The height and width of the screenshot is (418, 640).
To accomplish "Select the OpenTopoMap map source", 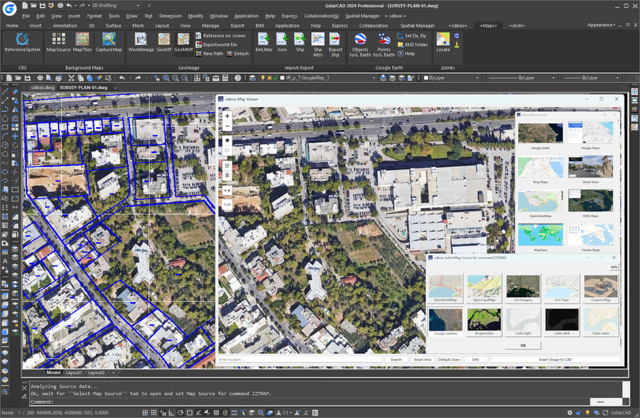I will (484, 288).
